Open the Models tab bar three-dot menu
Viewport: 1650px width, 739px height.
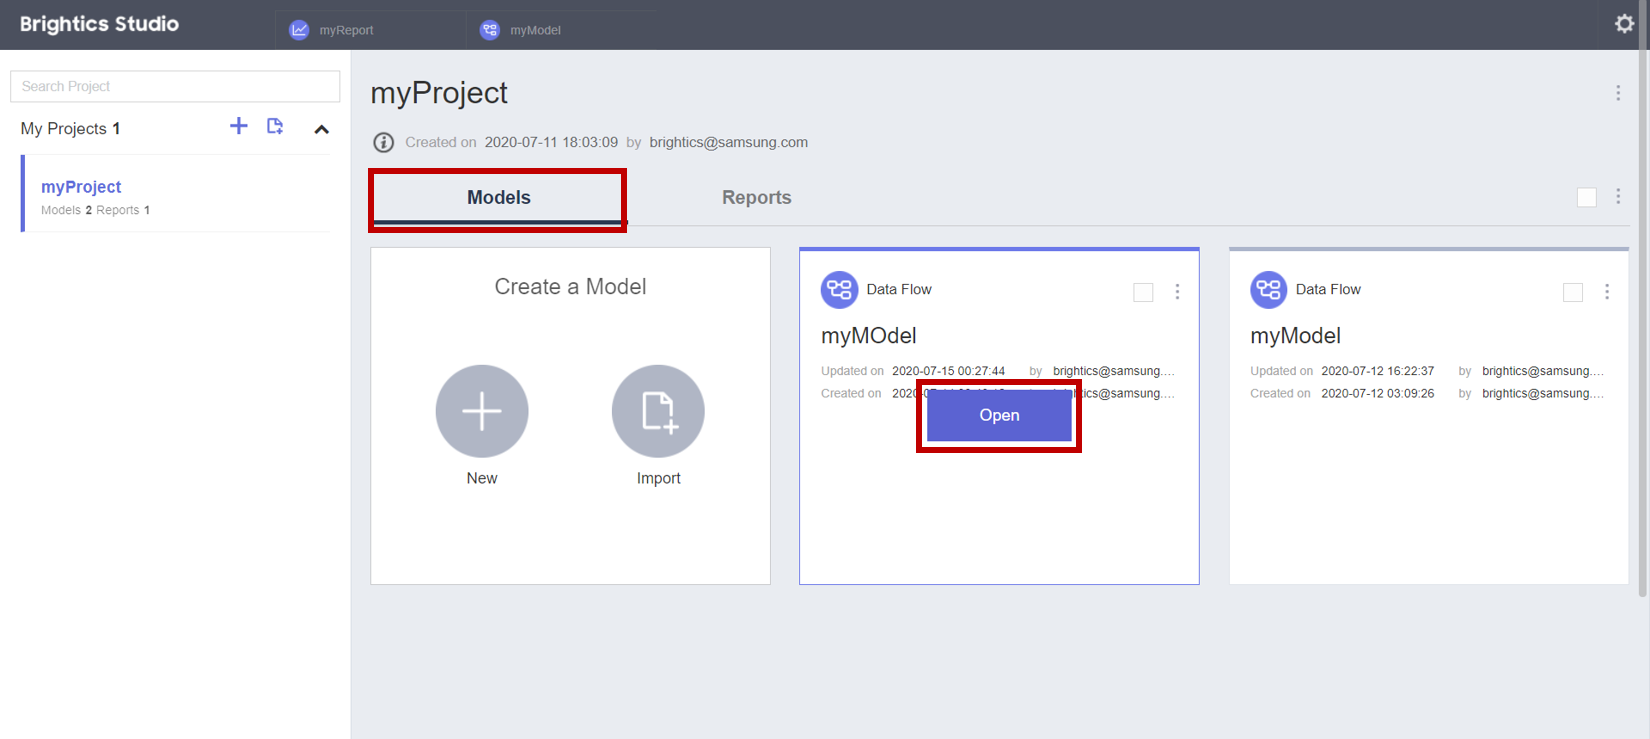[x=1618, y=197]
